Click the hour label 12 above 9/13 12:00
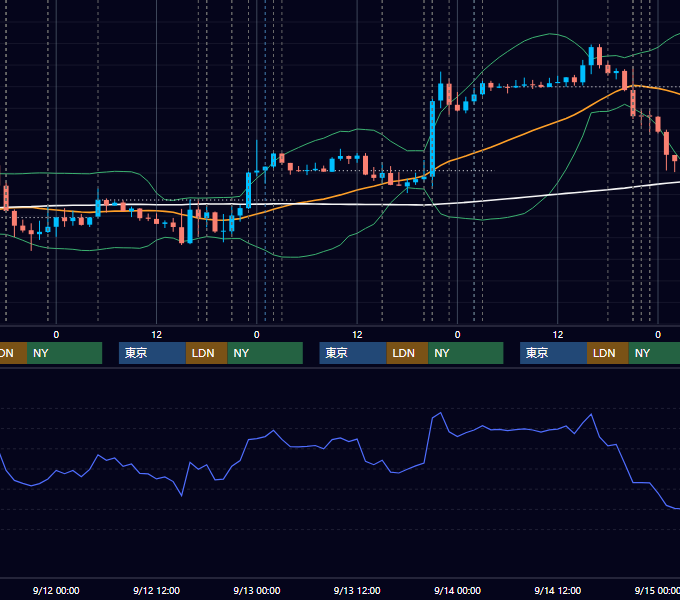The image size is (680, 600). click(357, 335)
